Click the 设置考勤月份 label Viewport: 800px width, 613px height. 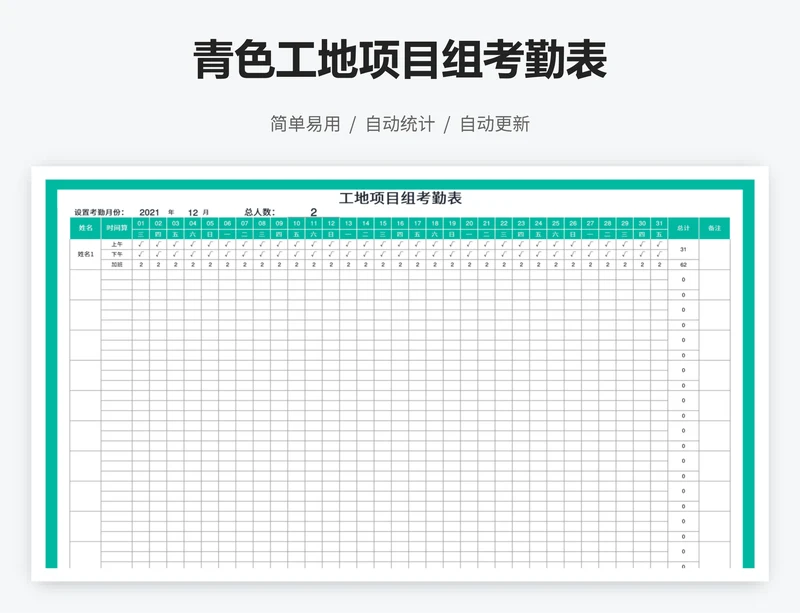pyautogui.click(x=99, y=212)
